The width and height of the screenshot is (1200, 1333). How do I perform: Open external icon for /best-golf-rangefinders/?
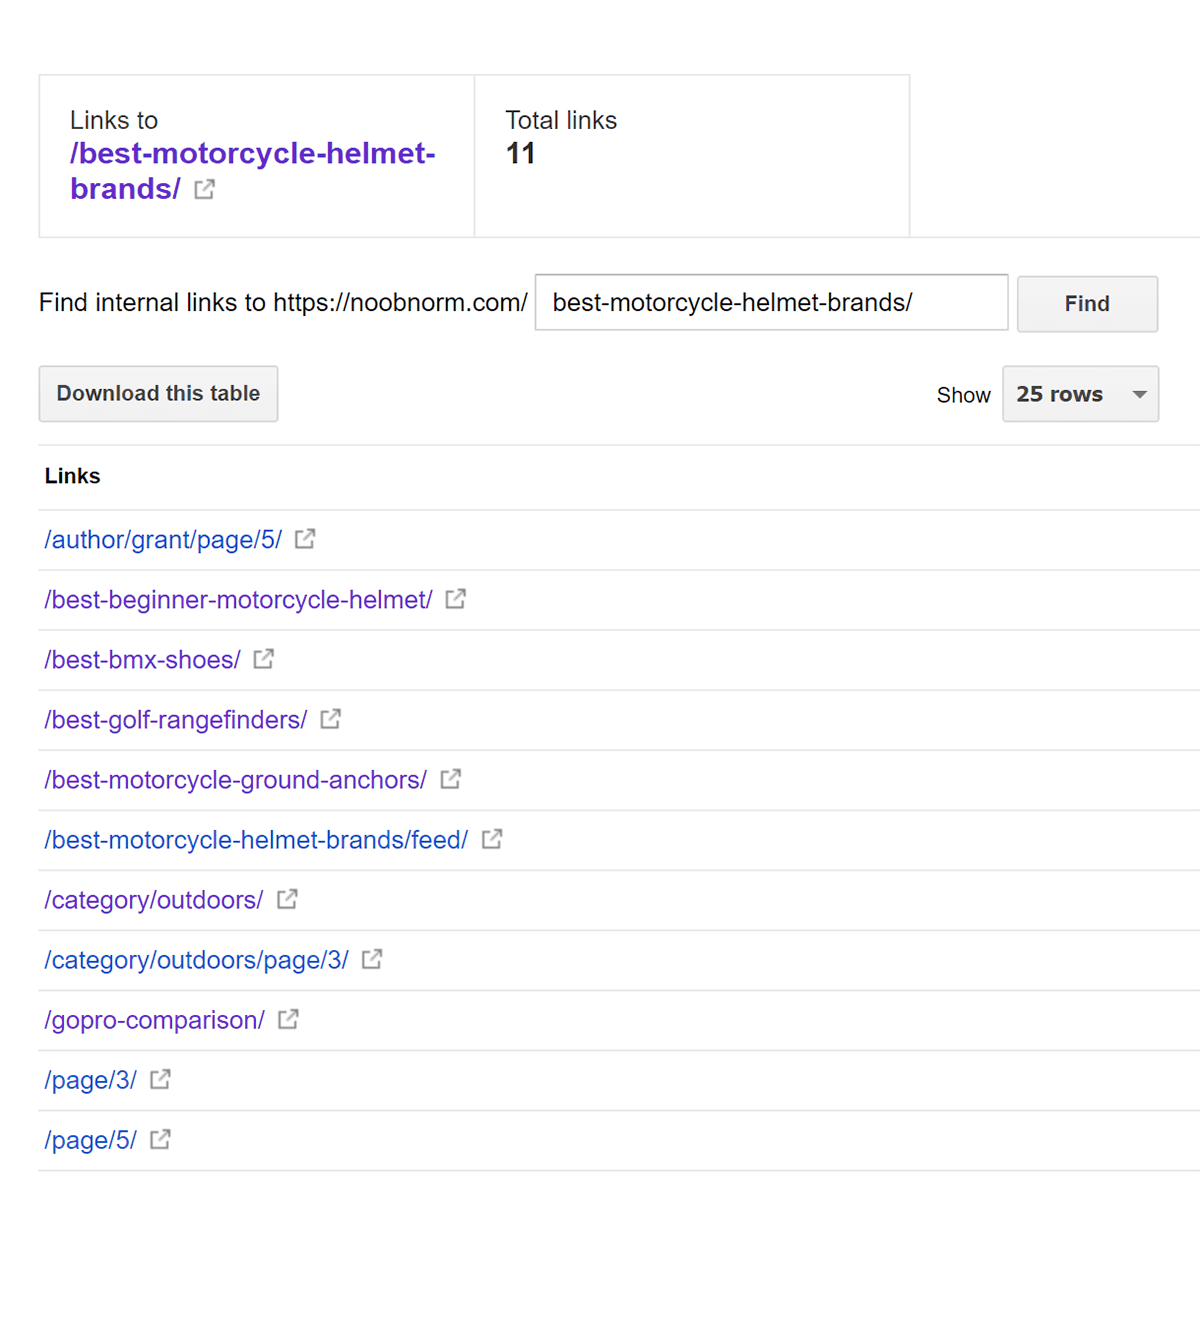click(330, 719)
